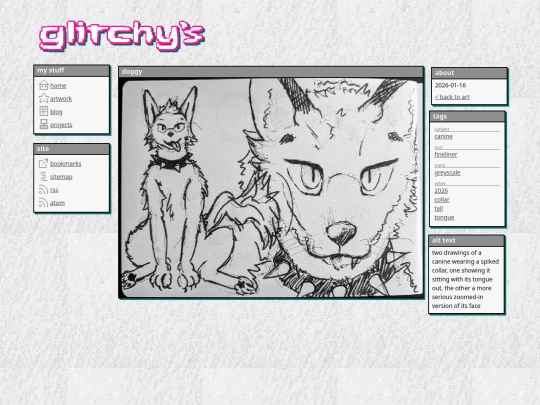Go to the artwork page

point(61,99)
